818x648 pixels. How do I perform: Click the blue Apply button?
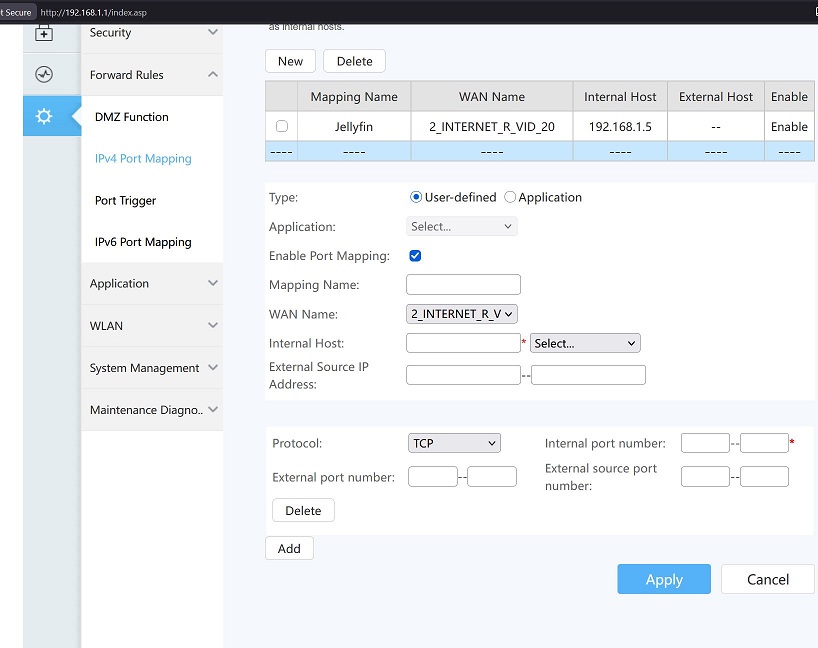click(x=664, y=579)
